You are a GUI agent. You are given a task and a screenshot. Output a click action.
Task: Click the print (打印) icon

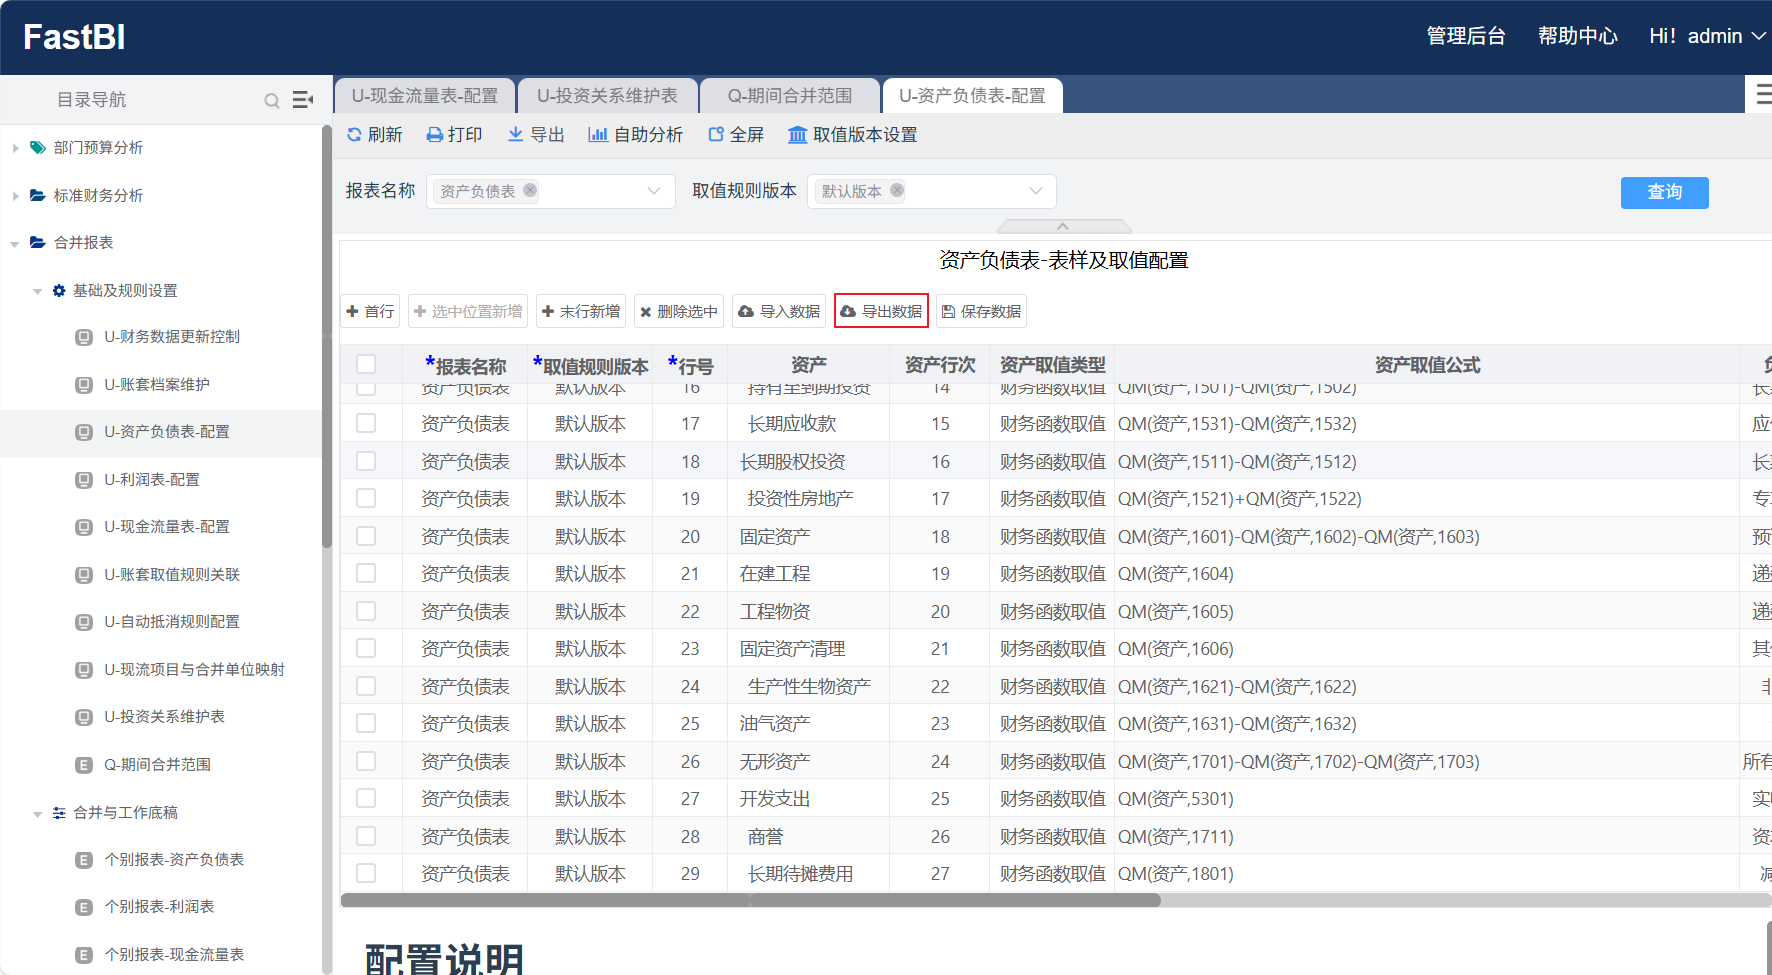pyautogui.click(x=435, y=135)
